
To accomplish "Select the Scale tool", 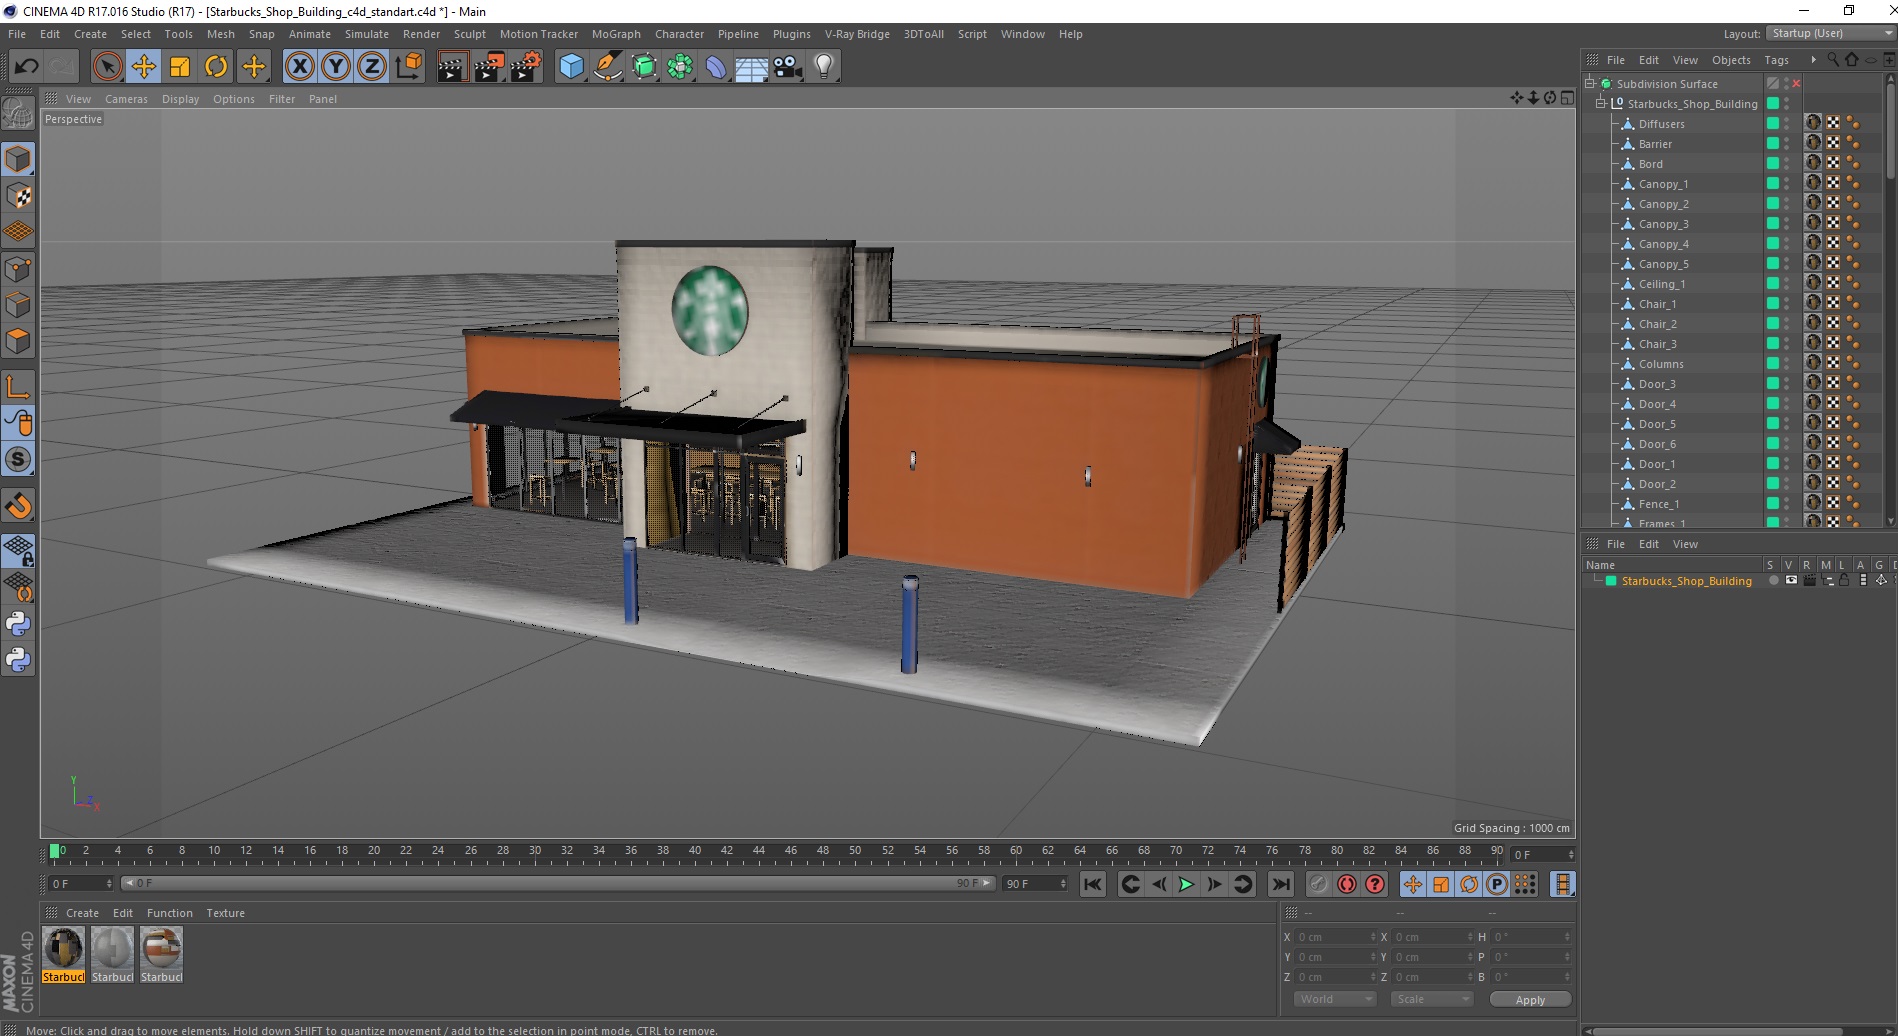I will click(x=180, y=67).
